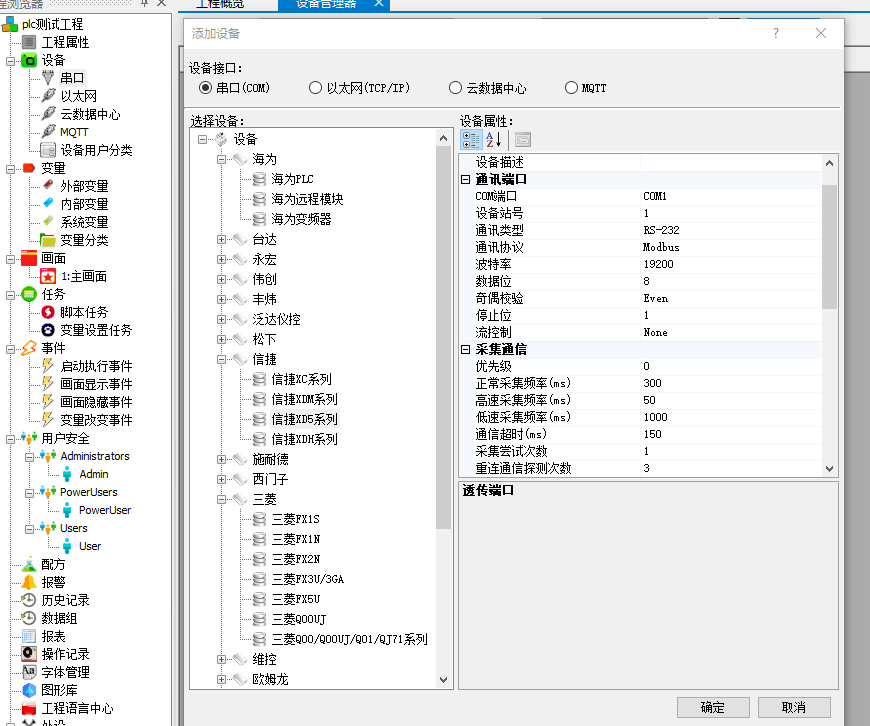This screenshot has width=870, height=726.
Task: Select 启动执行事件 in the project tree
Action: tap(96, 366)
